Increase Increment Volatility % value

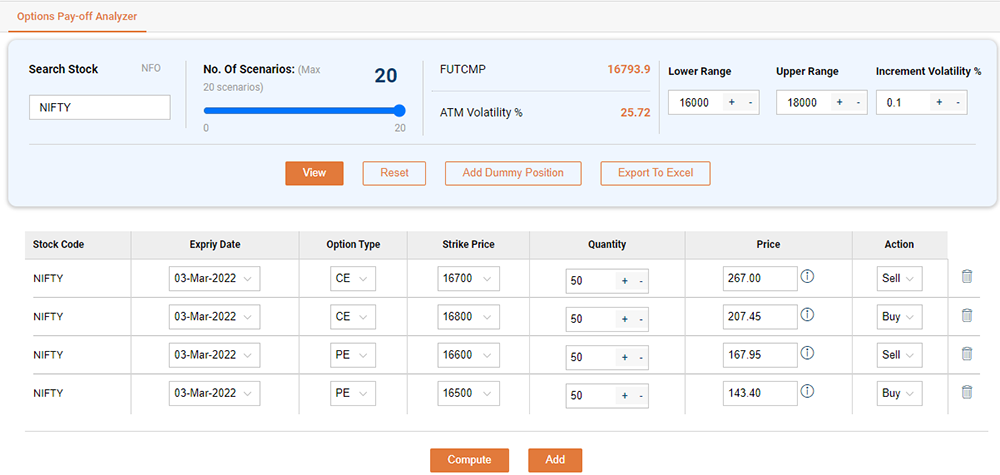coord(938,103)
